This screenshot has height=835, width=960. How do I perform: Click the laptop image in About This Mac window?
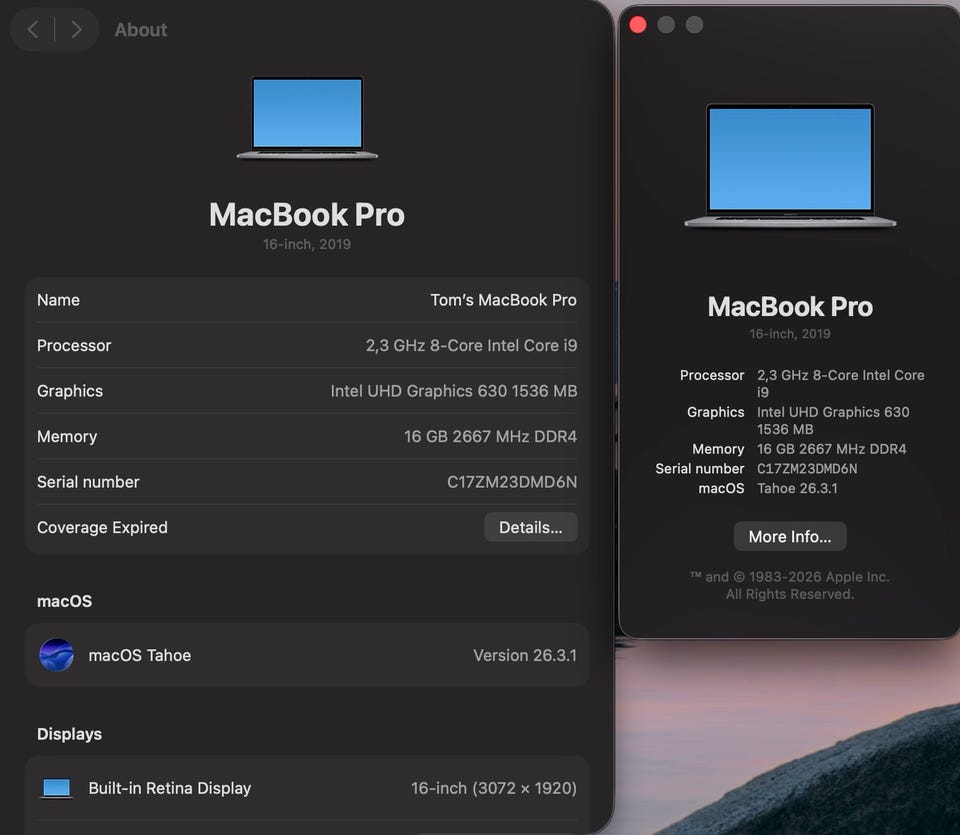pyautogui.click(x=790, y=165)
